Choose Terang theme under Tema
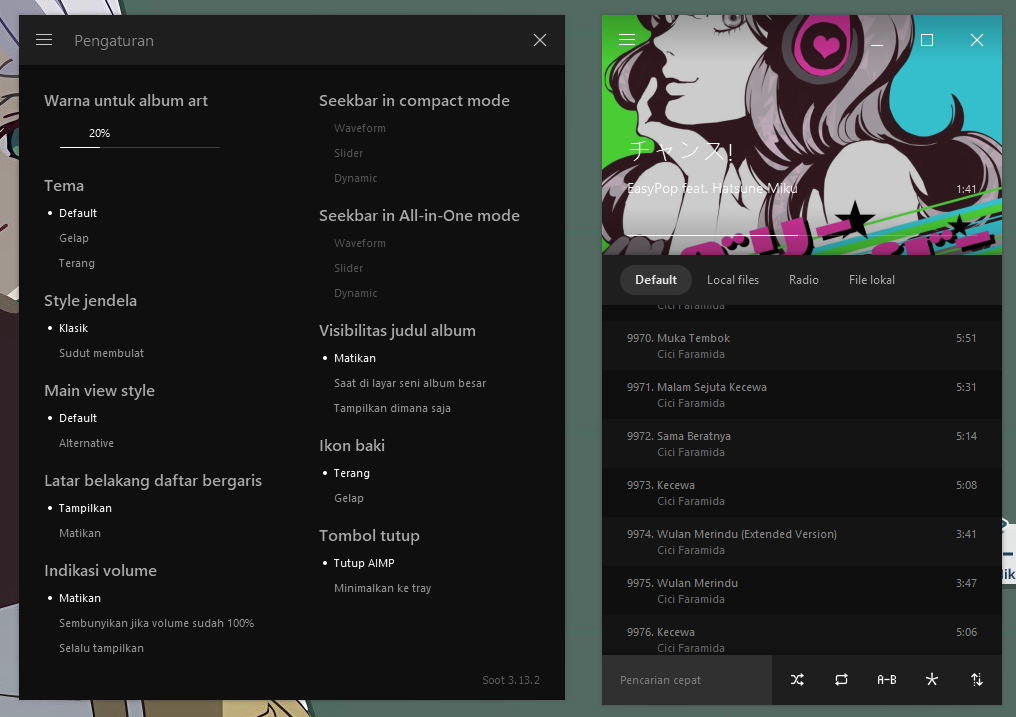Screen dimensions: 1016x717 76,263
